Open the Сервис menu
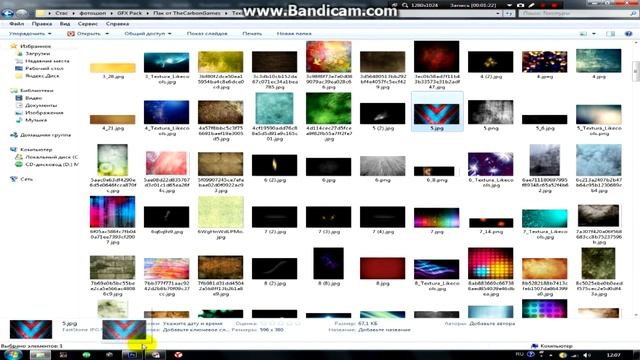The width and height of the screenshot is (640, 360). pos(87,24)
